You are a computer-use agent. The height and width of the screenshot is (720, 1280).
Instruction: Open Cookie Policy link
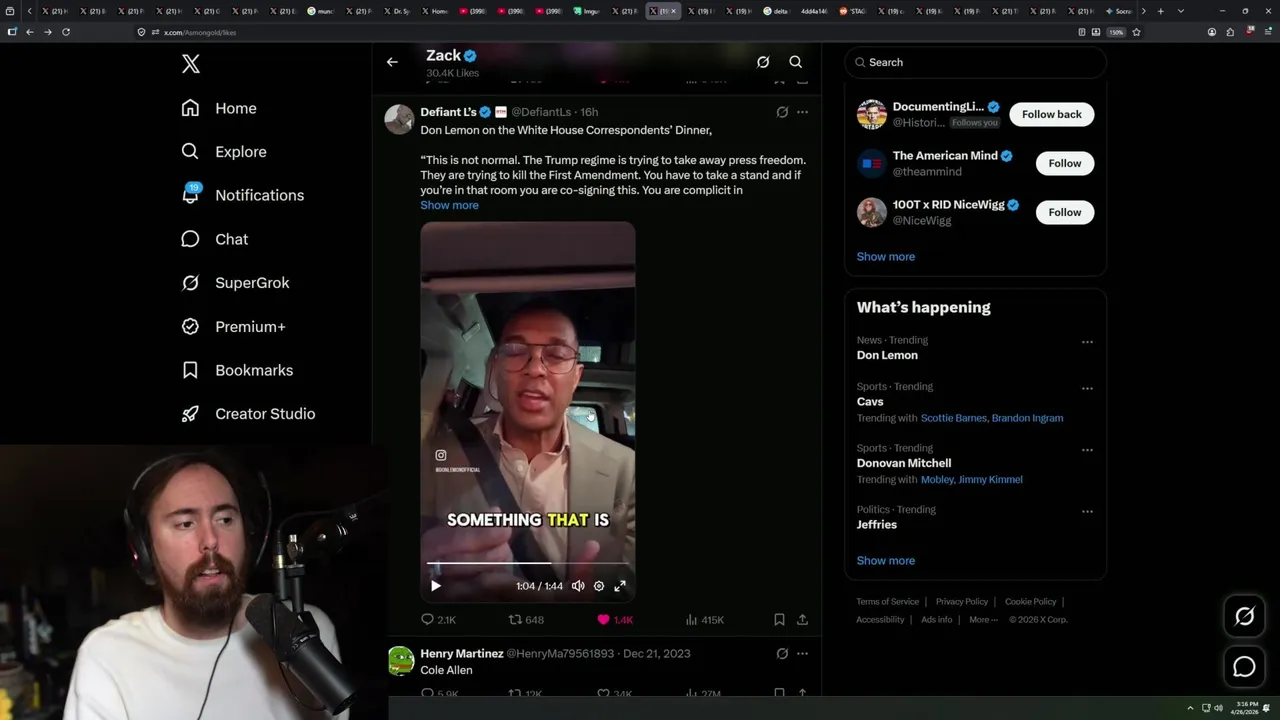pos(1030,602)
